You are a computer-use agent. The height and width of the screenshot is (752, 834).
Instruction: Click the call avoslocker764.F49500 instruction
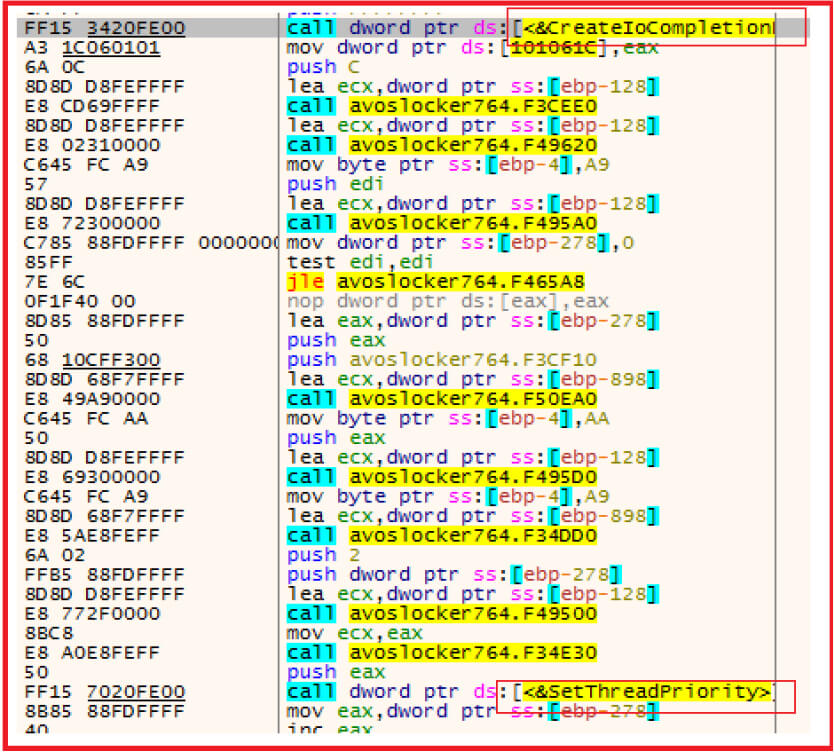tap(442, 614)
